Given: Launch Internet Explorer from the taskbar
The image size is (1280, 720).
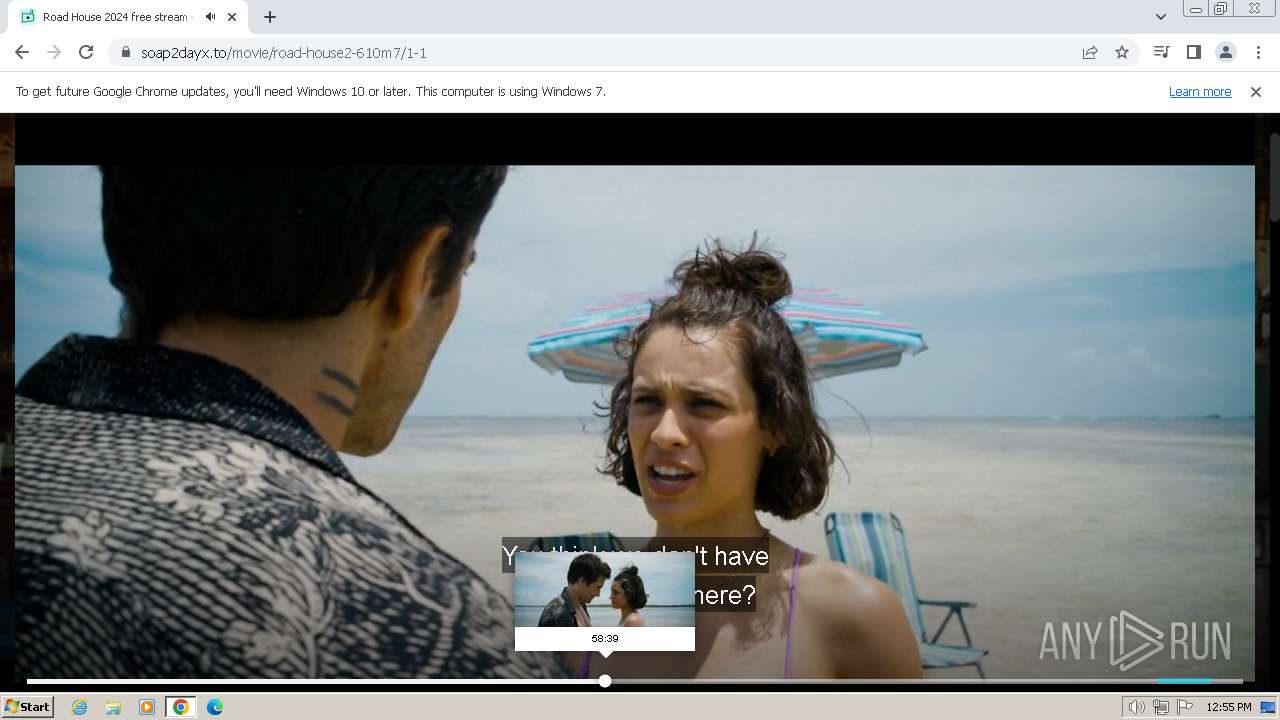Looking at the screenshot, I should point(79,707).
